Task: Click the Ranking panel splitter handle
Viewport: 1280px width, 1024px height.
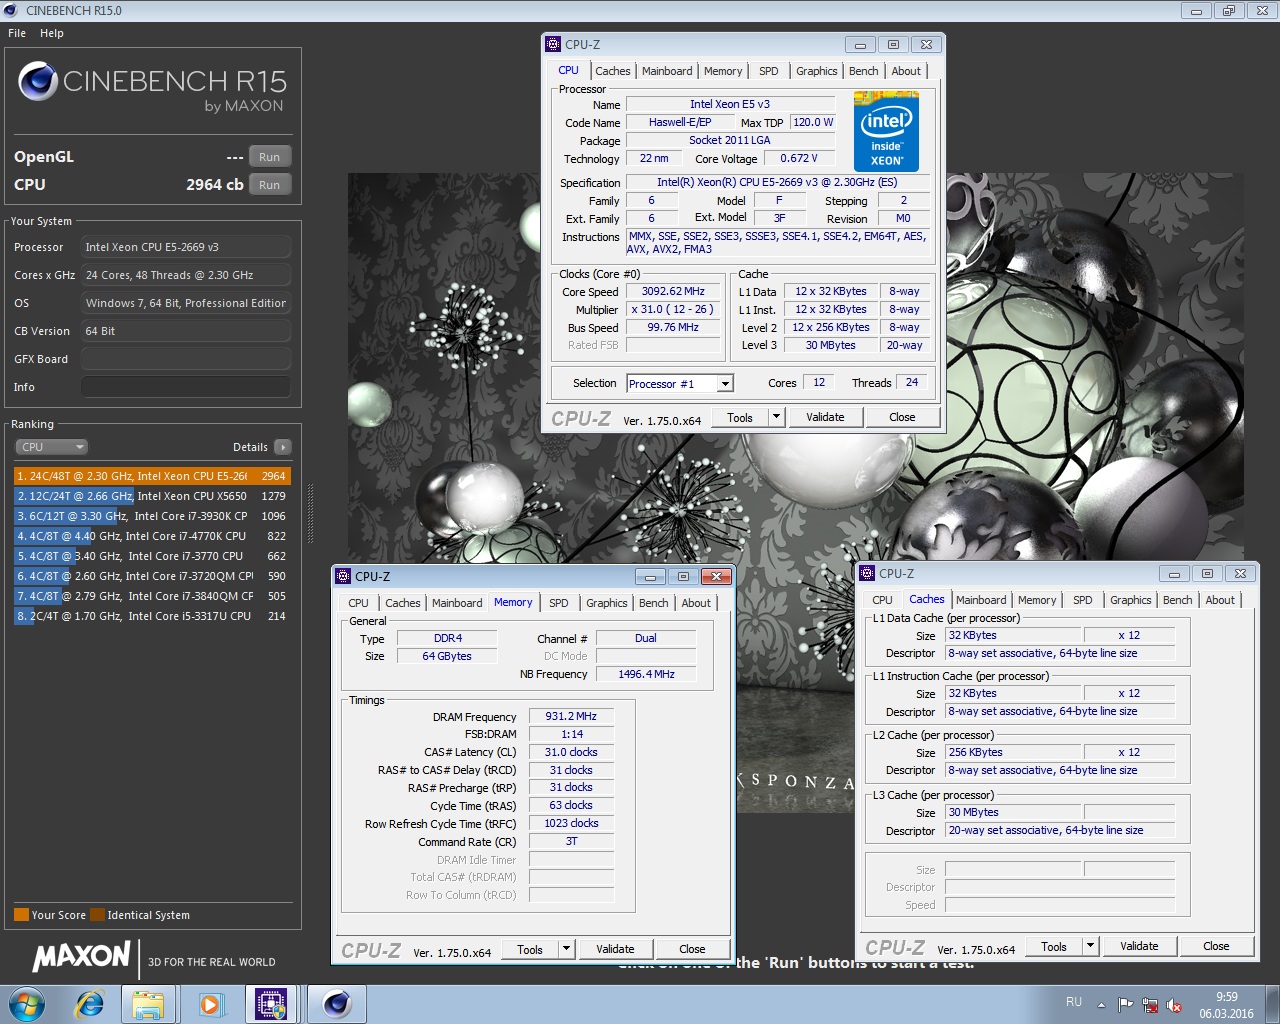Action: tap(310, 515)
